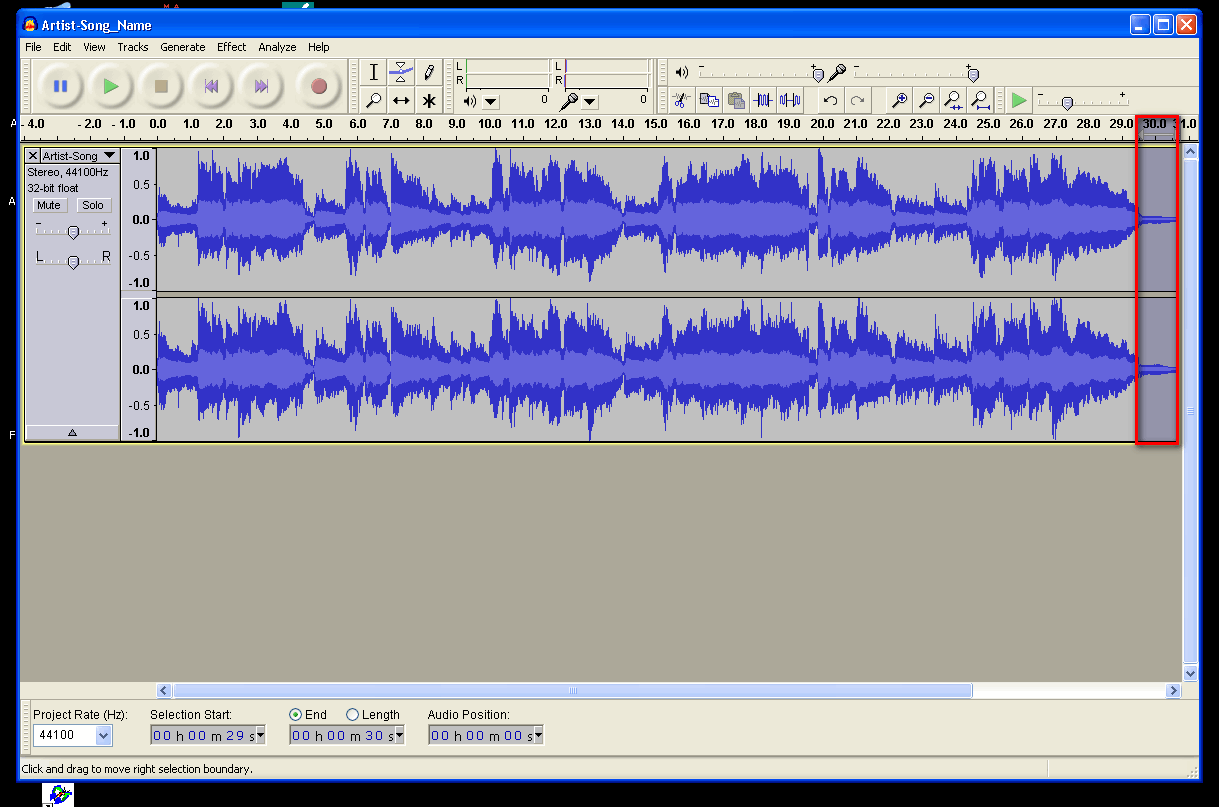1219x807 pixels.
Task: Solo the Artist-Song track
Action: click(93, 205)
